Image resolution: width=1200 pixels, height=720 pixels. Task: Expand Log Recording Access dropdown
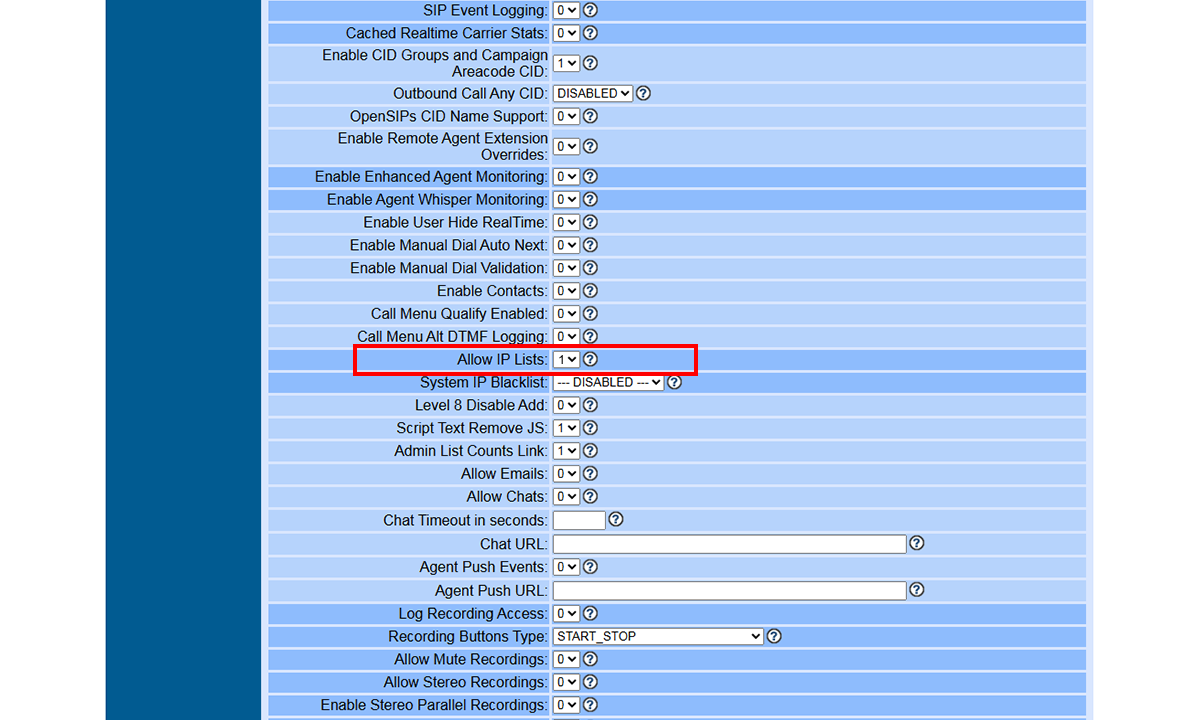pos(566,613)
